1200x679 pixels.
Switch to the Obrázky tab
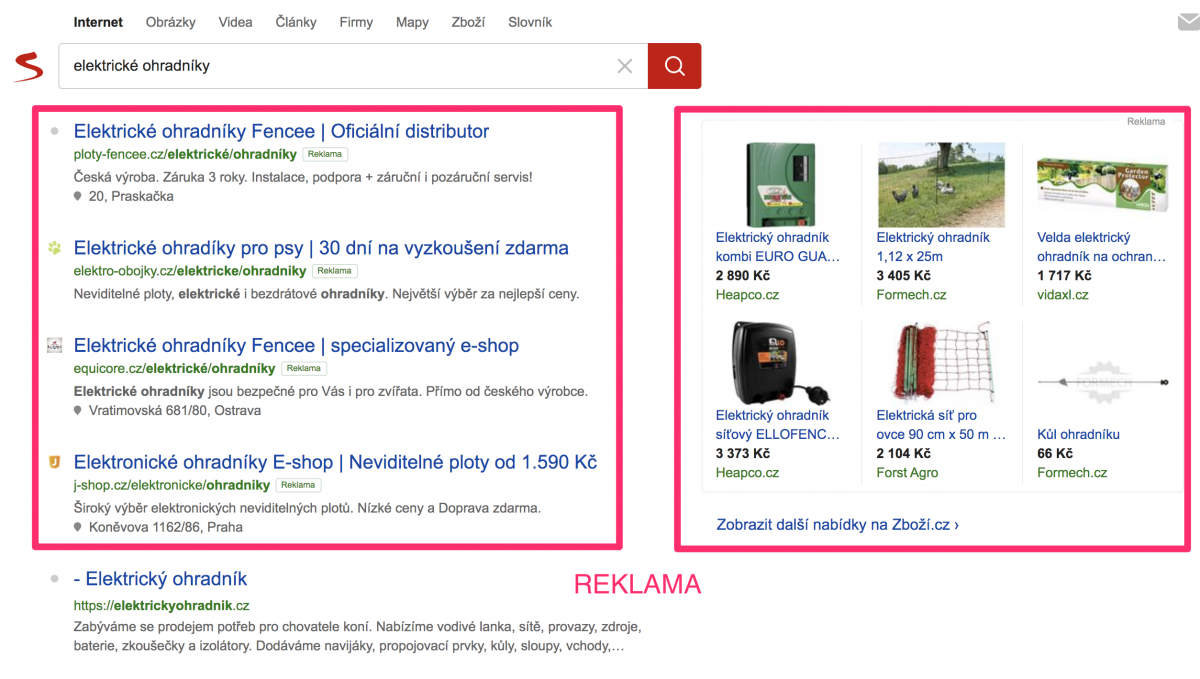(x=170, y=22)
